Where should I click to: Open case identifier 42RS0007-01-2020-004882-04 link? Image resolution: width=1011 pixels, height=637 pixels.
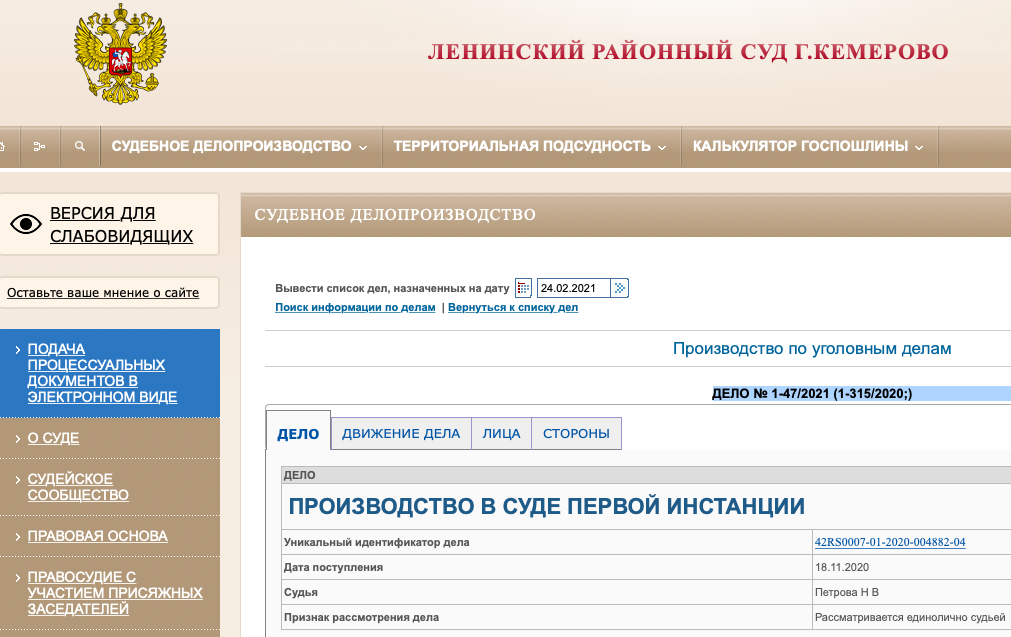[890, 542]
